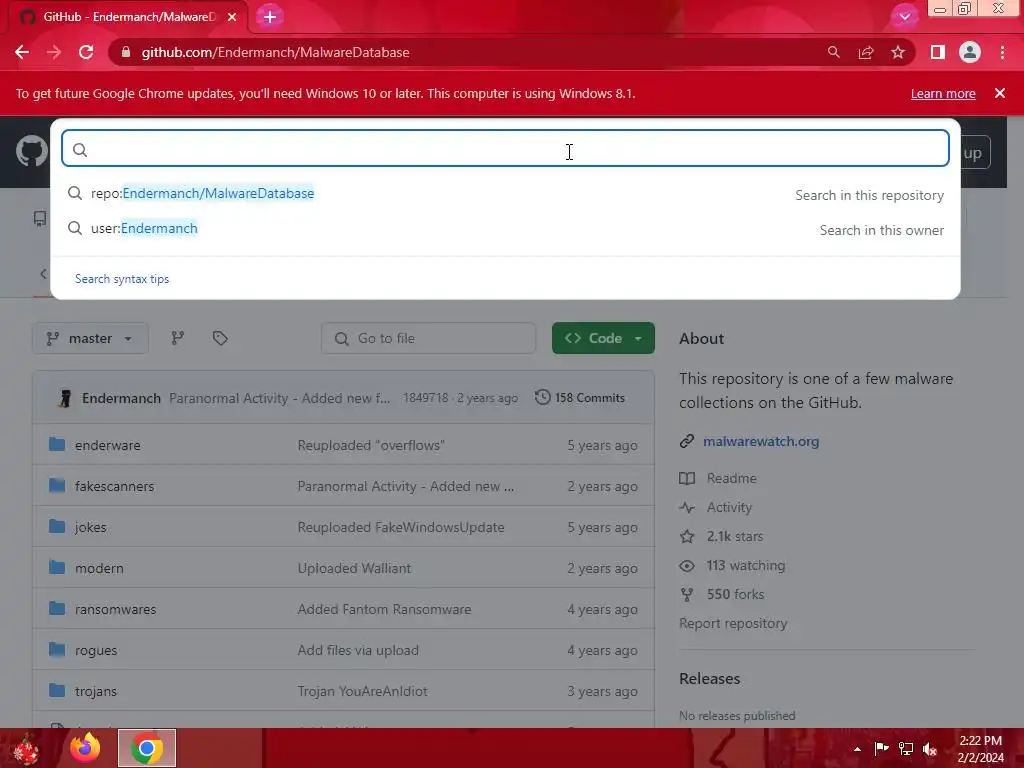
Task: Select user:Endermanch search suggestion
Action: tap(505, 229)
